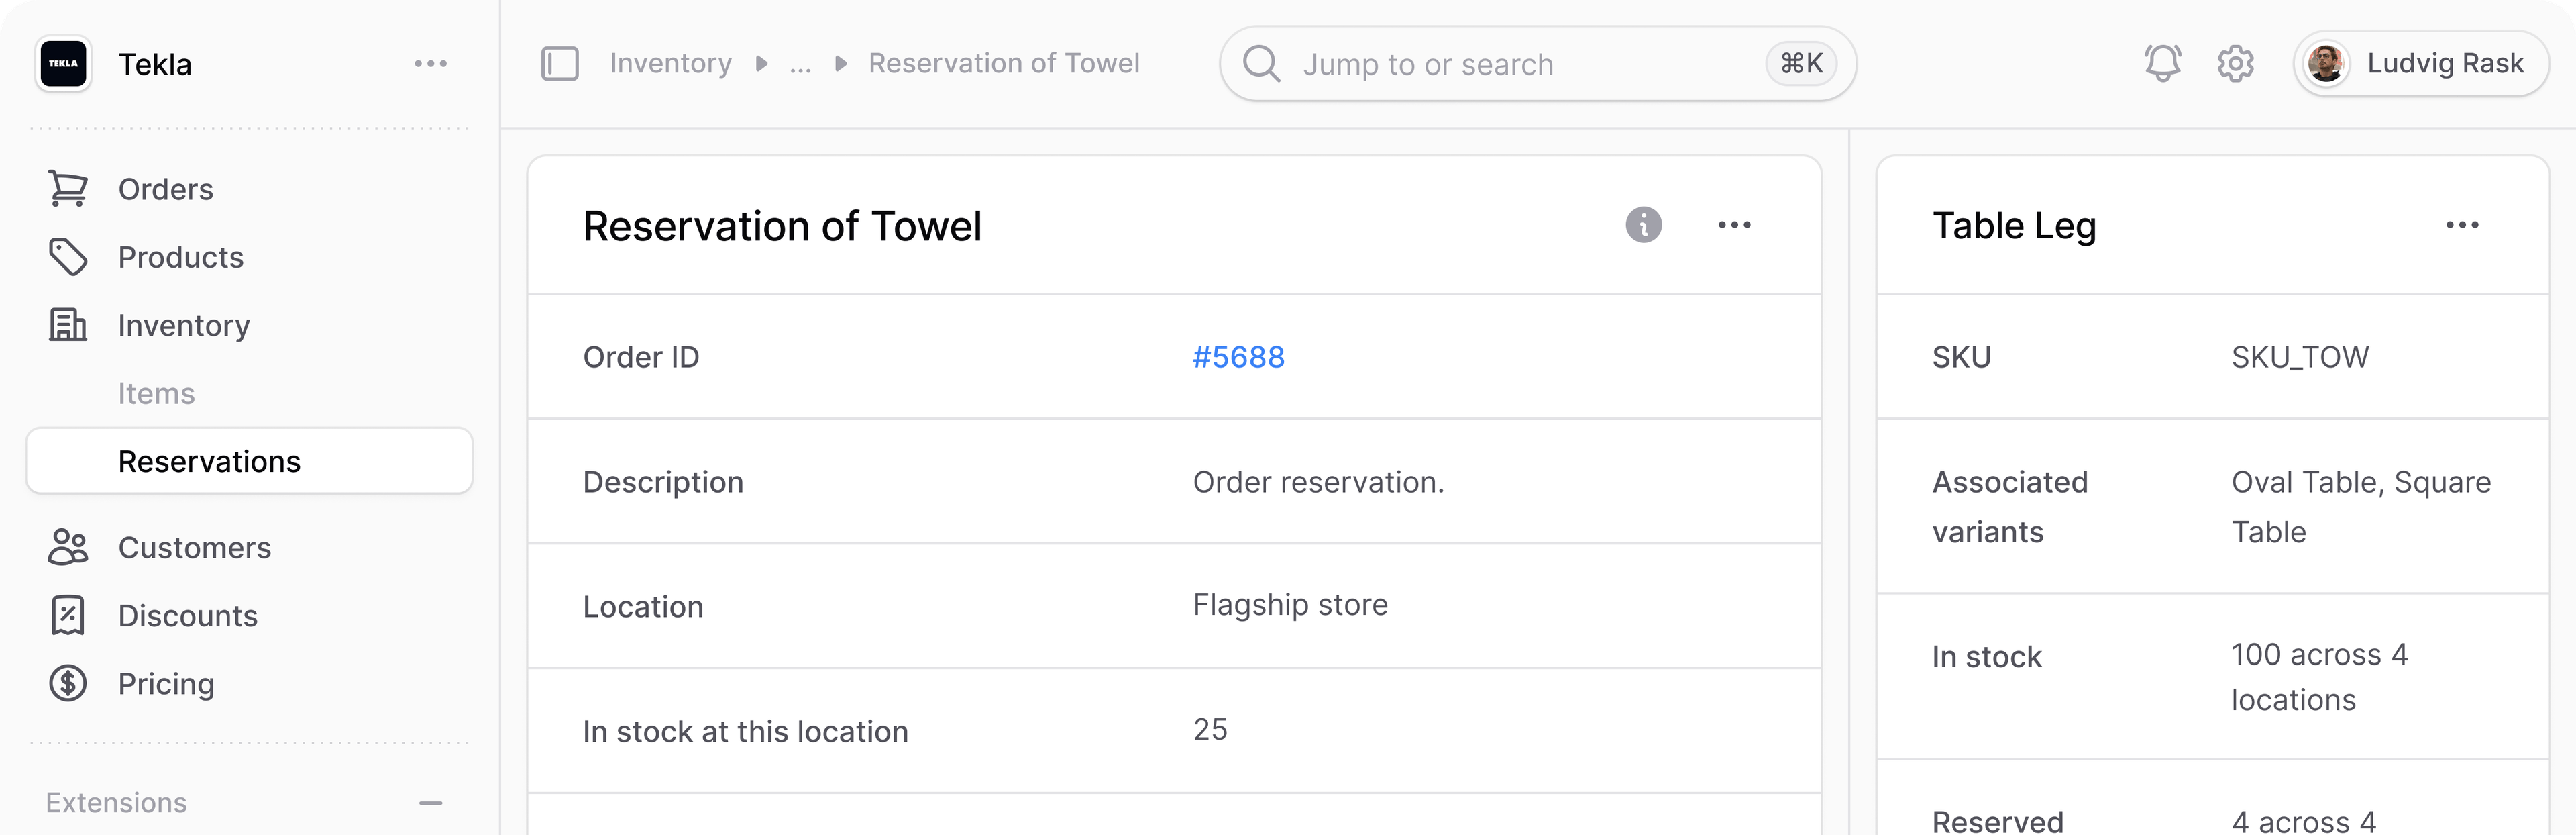2576x835 pixels.
Task: Click the Orders cart icon
Action: pyautogui.click(x=68, y=189)
